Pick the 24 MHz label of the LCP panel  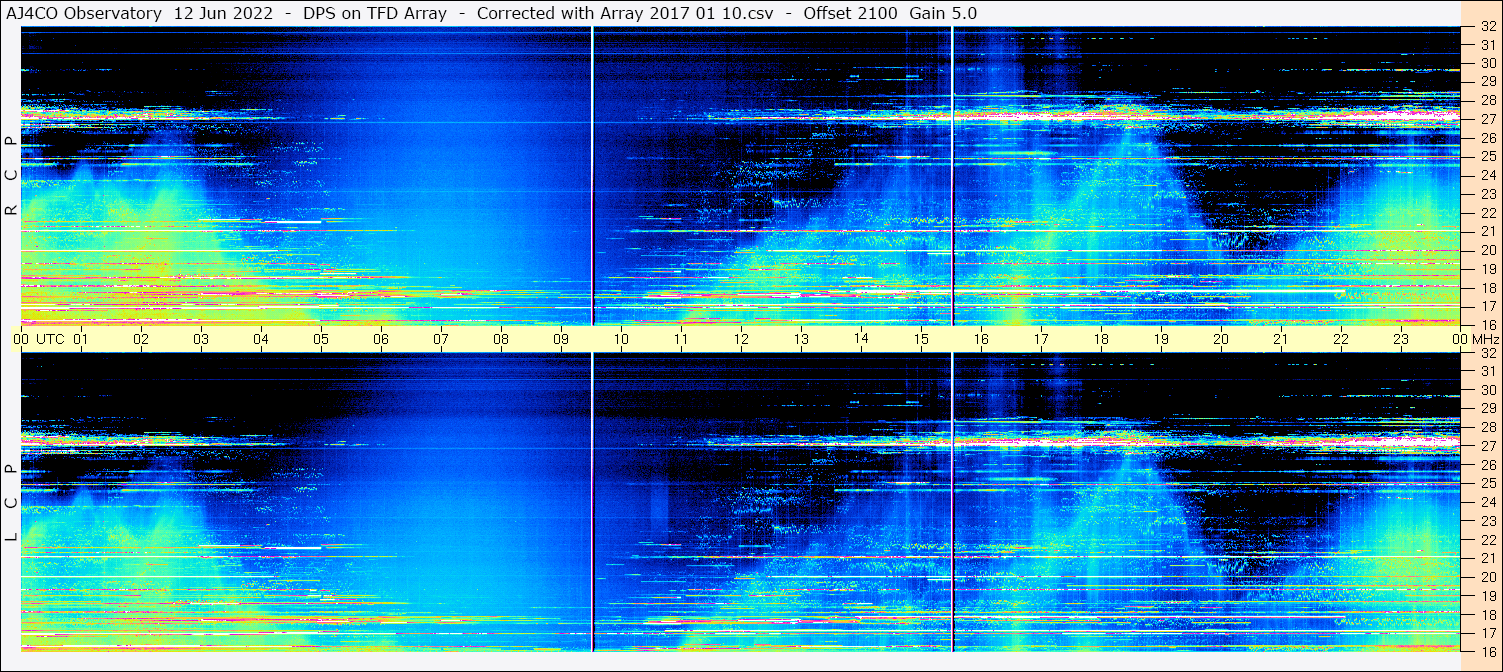1487,502
